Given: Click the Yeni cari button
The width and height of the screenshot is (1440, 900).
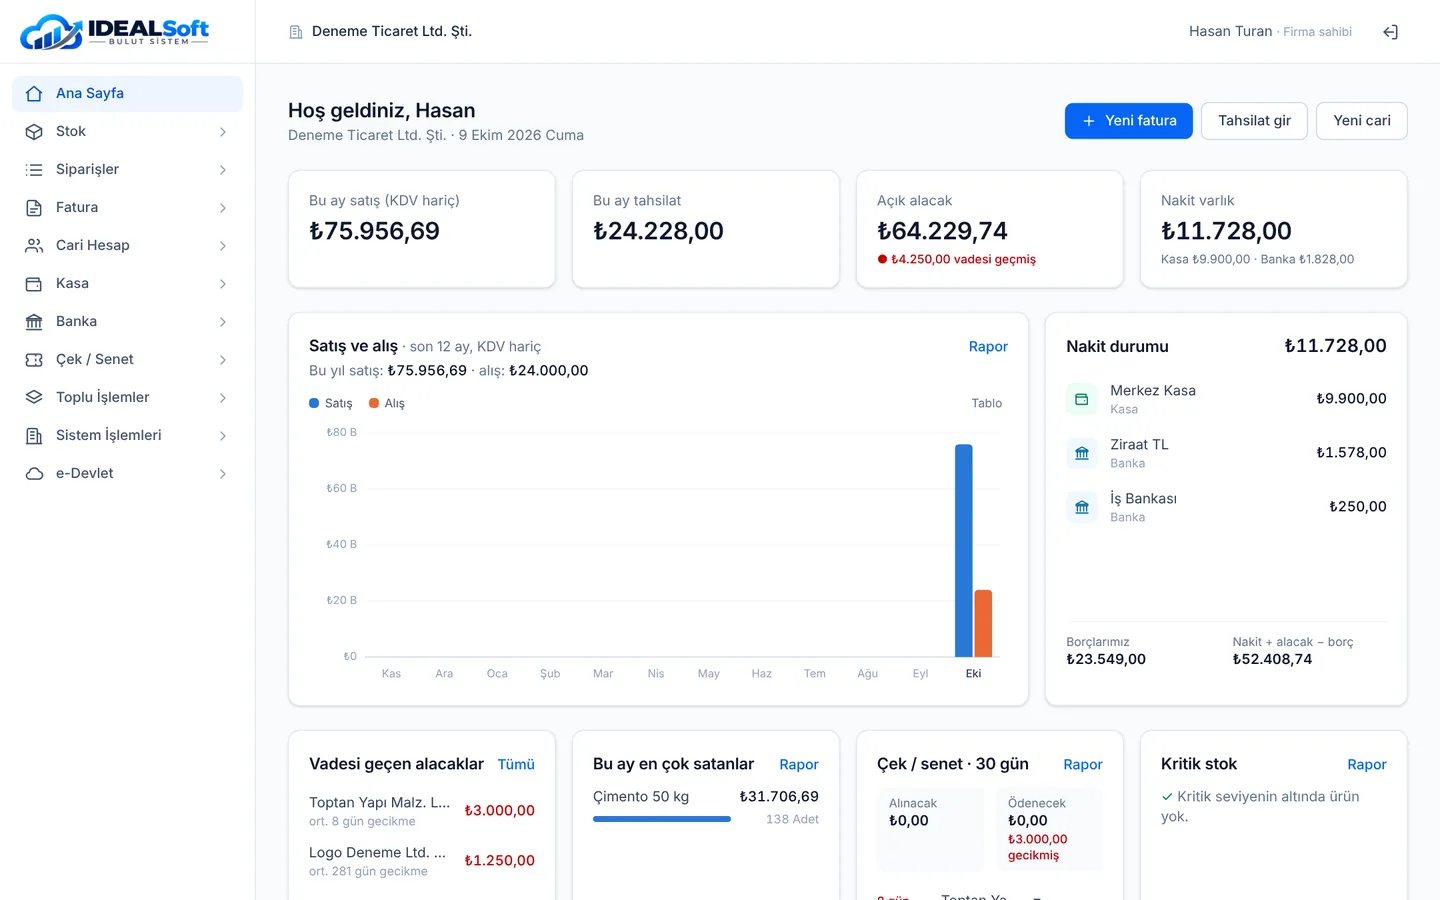Looking at the screenshot, I should (1362, 121).
